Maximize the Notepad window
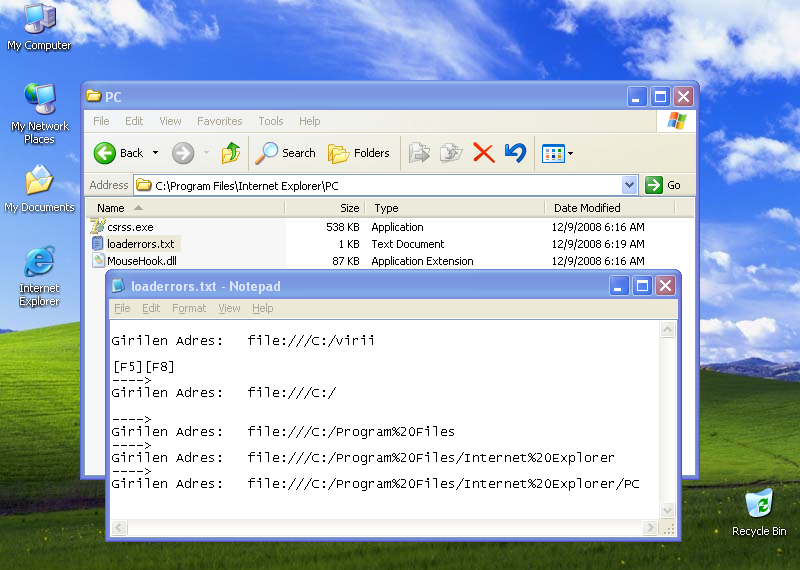 (x=642, y=286)
